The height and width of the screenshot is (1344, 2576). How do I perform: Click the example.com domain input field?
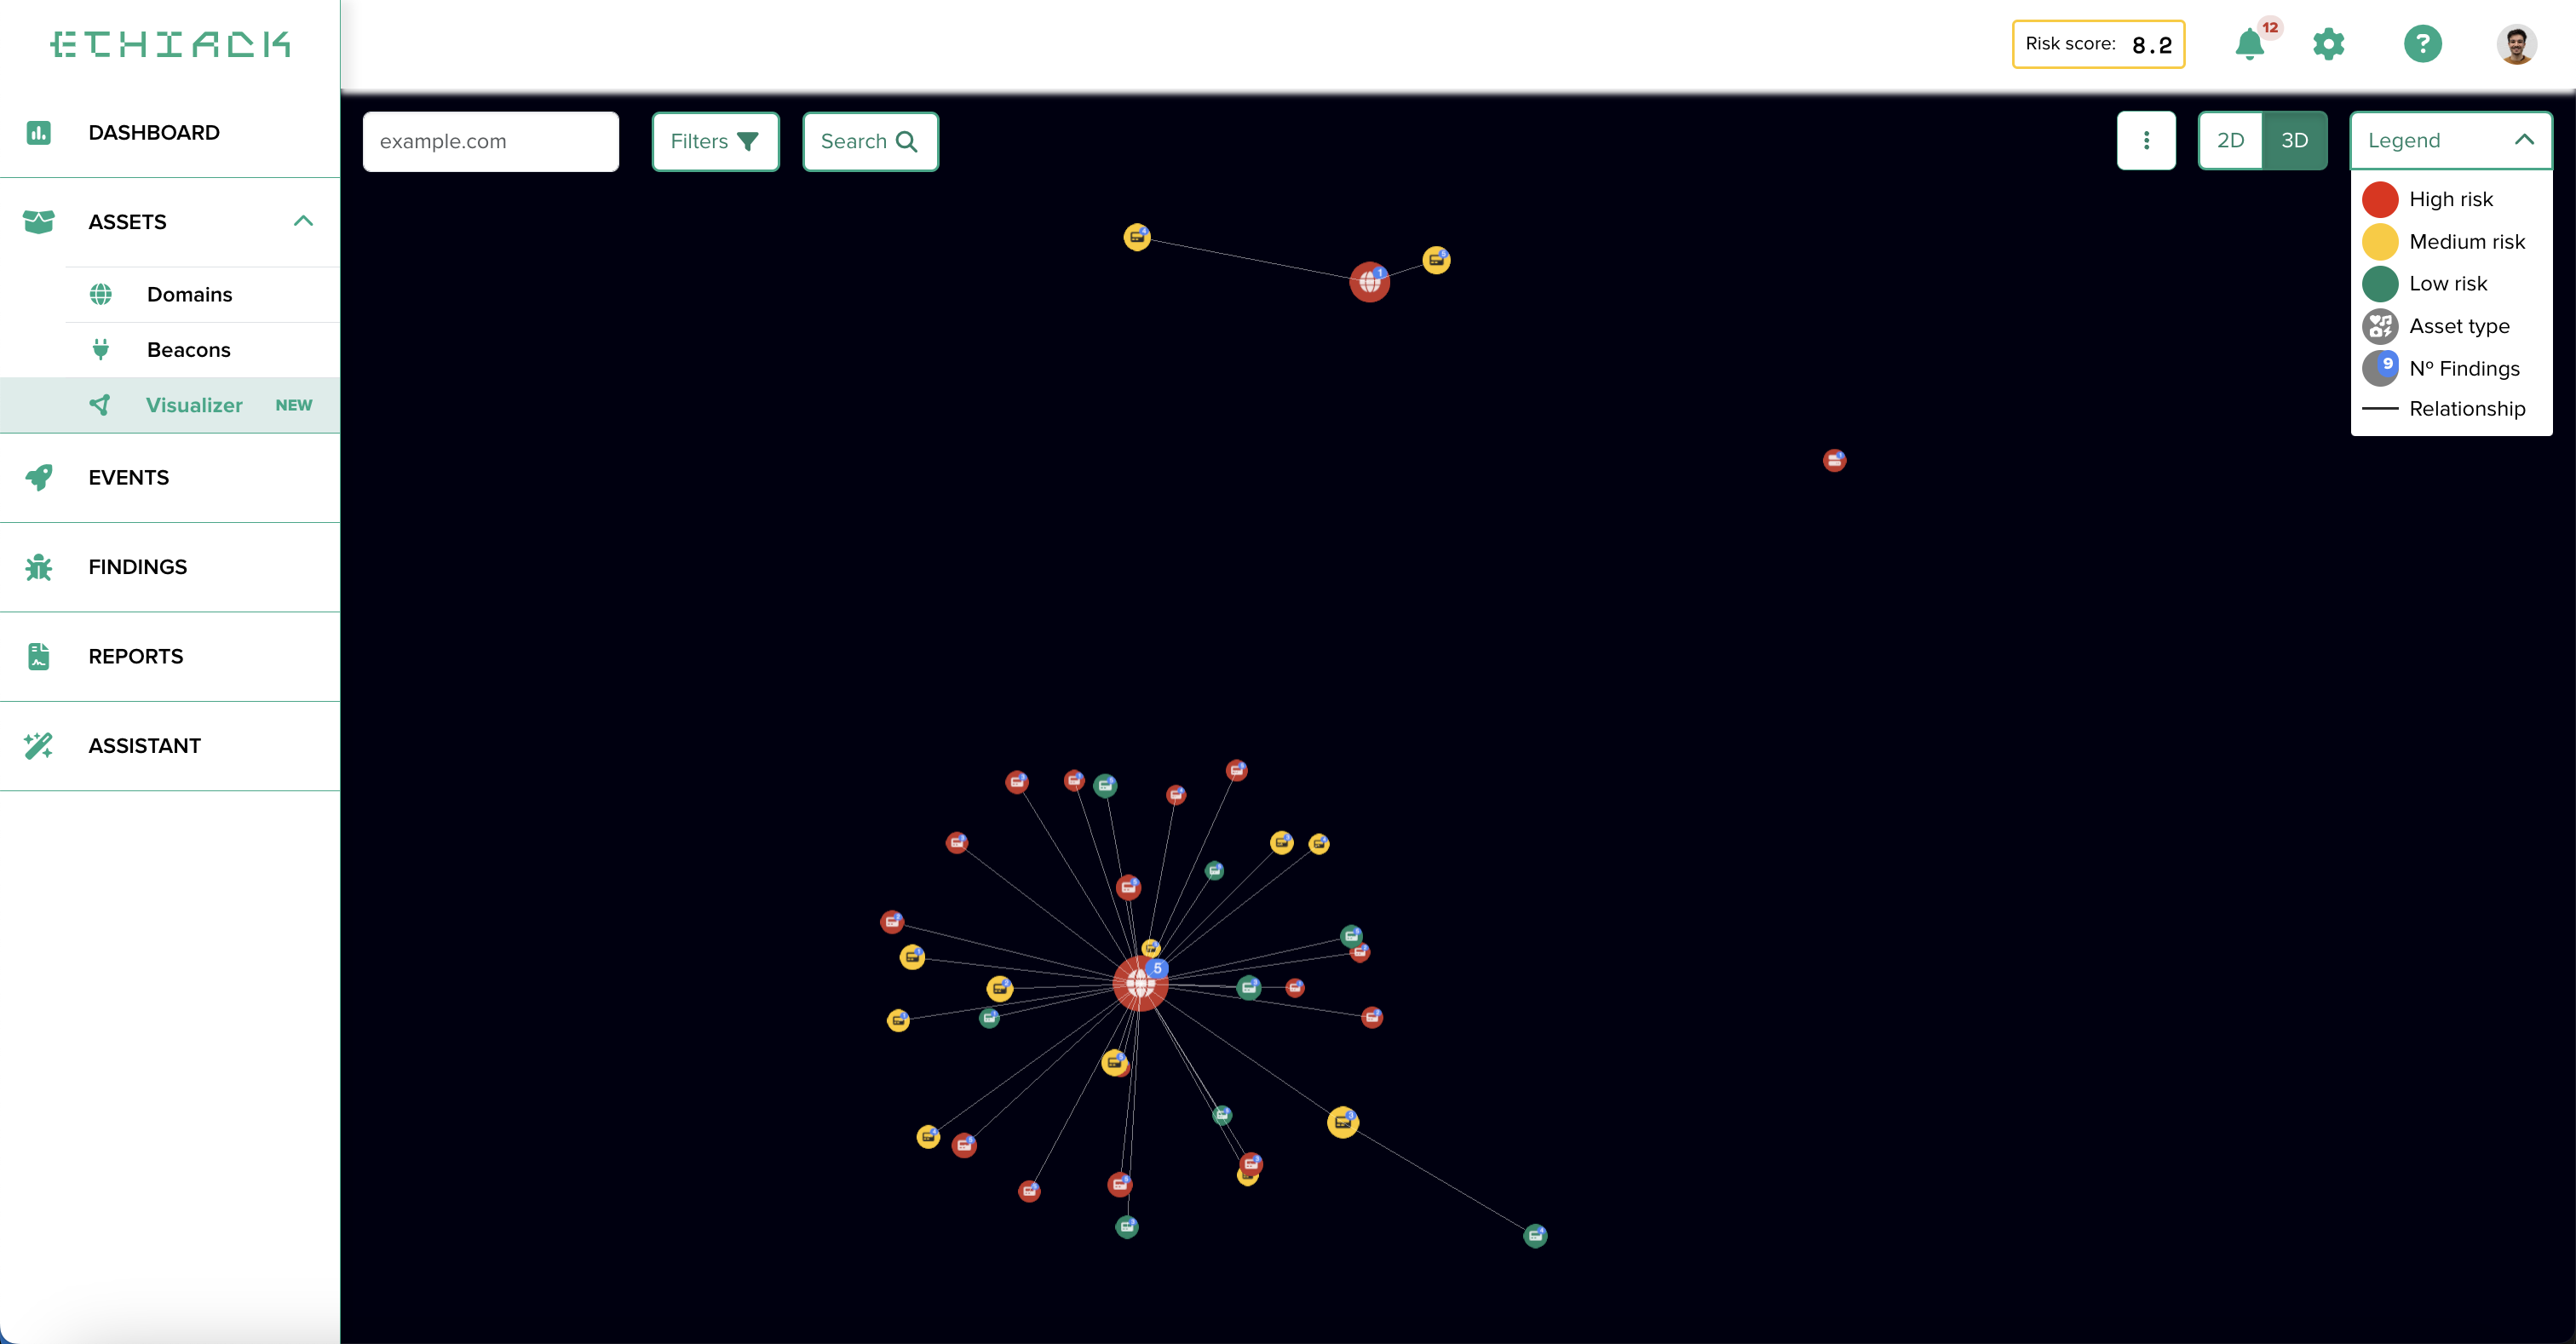491,141
